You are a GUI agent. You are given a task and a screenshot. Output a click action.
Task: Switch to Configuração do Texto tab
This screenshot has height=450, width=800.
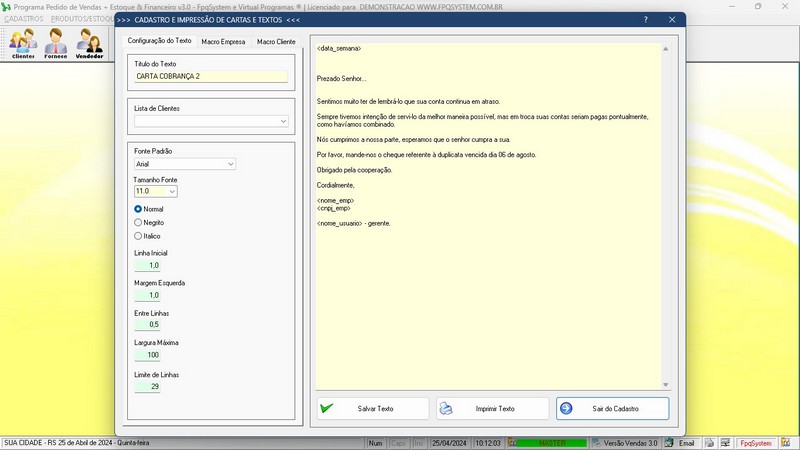(x=159, y=41)
